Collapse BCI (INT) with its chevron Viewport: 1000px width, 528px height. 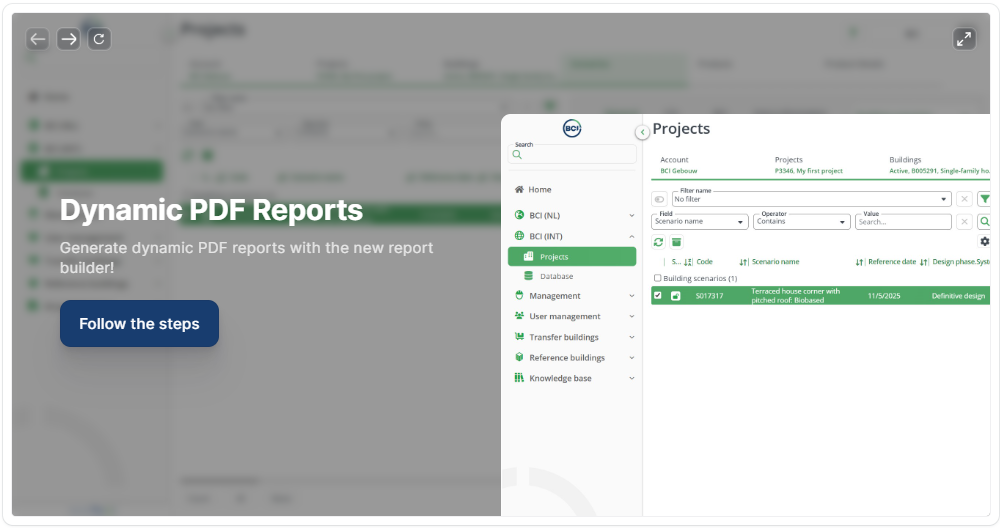(631, 236)
